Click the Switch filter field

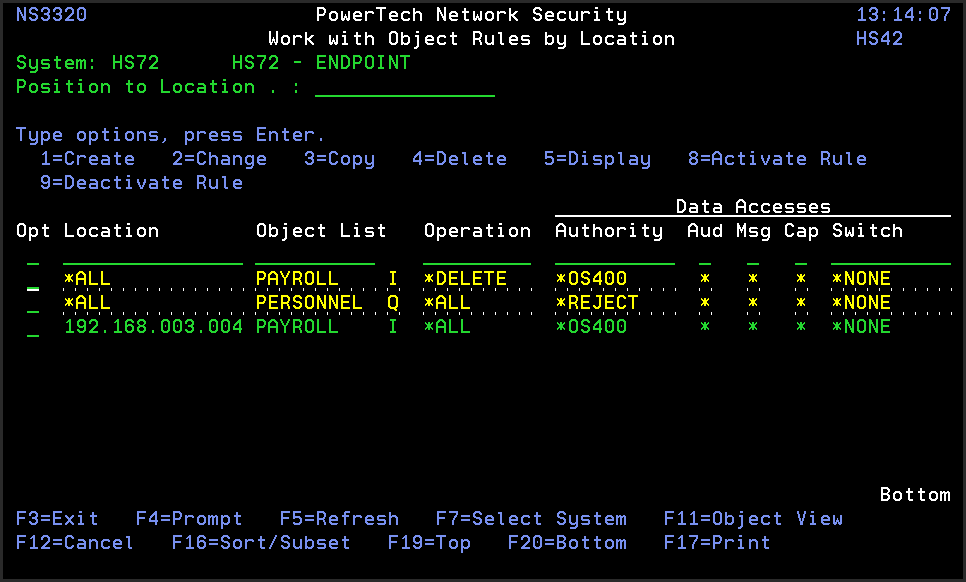click(x=890, y=256)
